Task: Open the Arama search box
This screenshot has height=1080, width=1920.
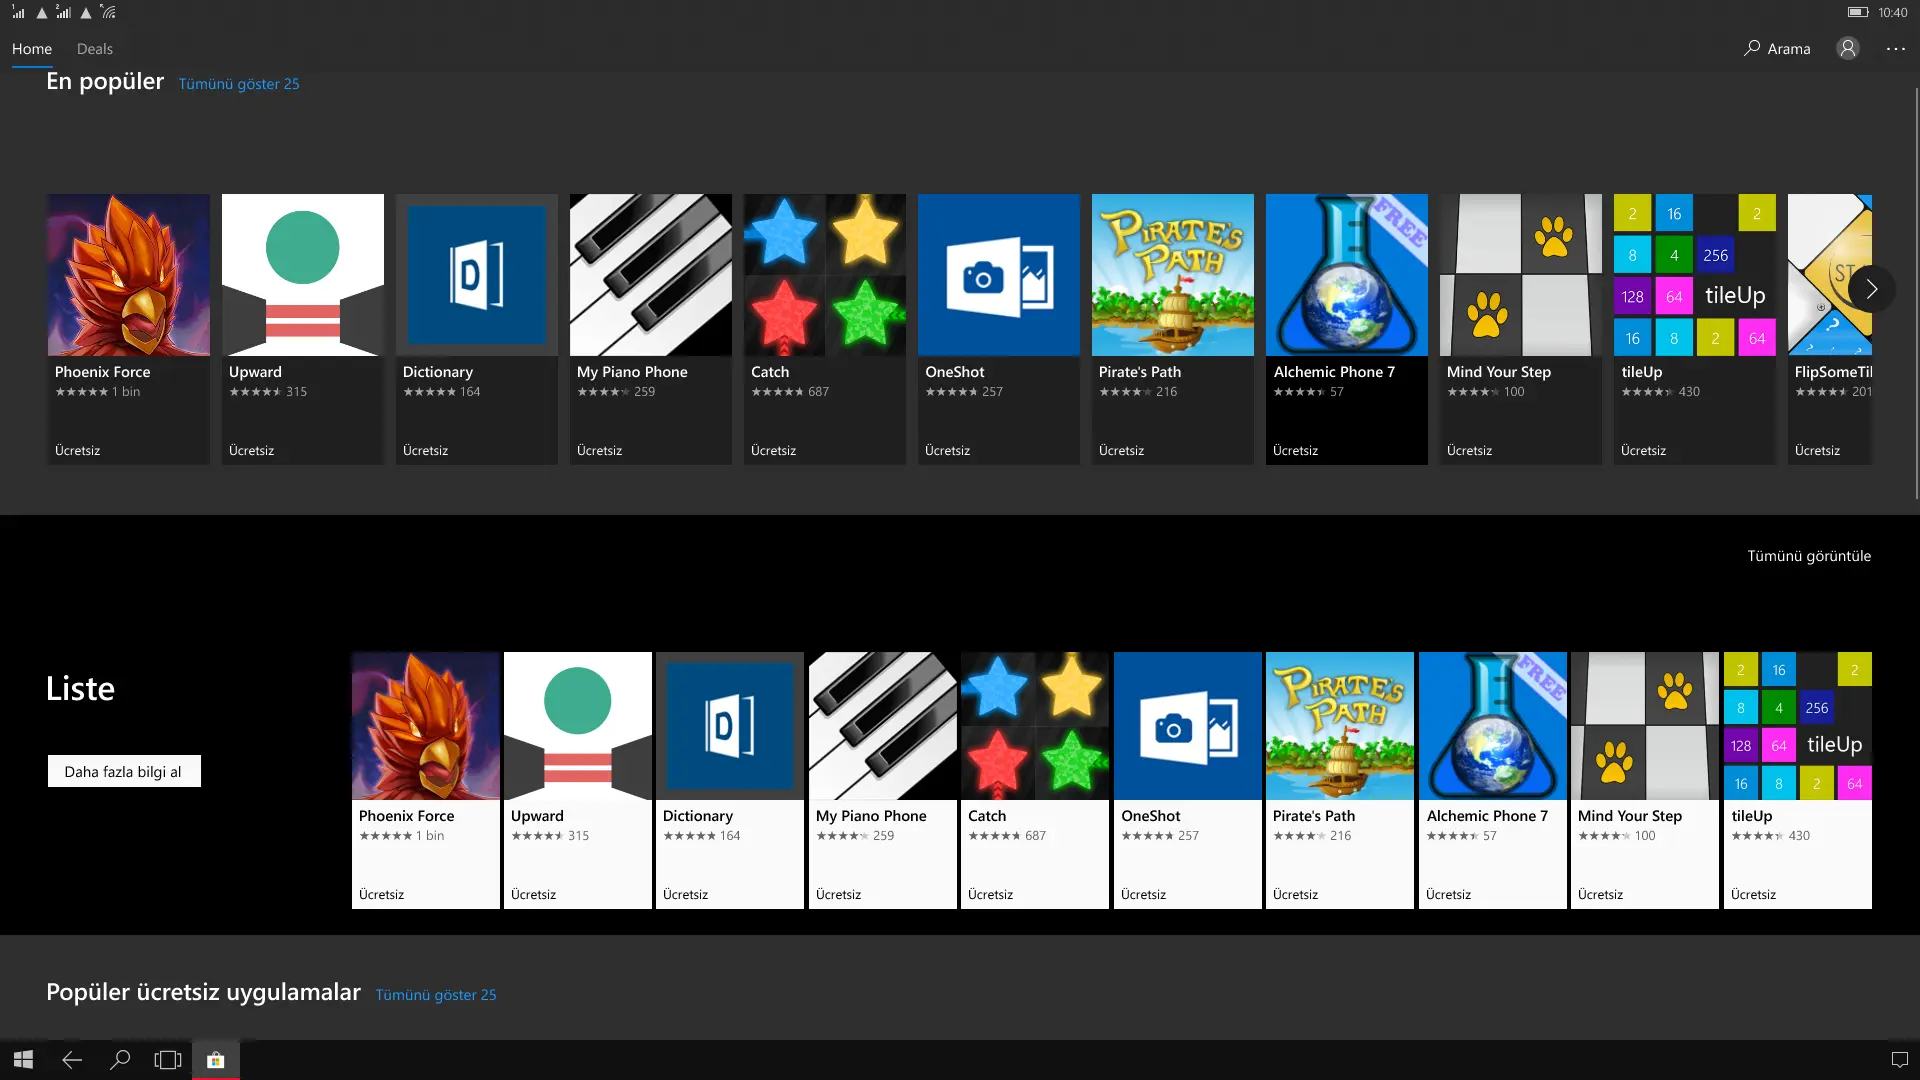Action: point(1777,48)
